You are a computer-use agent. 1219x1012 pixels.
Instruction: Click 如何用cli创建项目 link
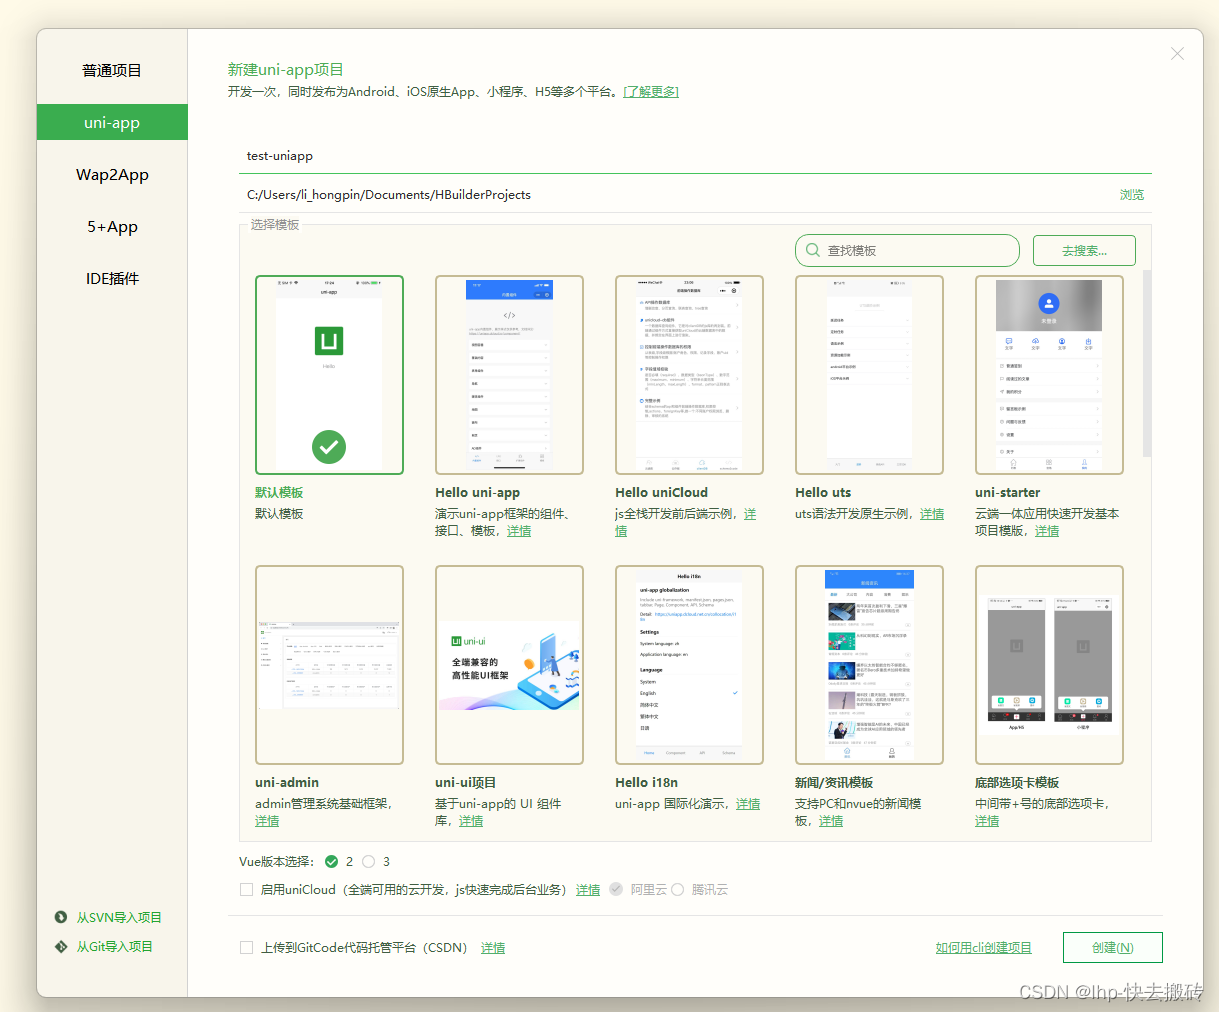click(x=983, y=947)
